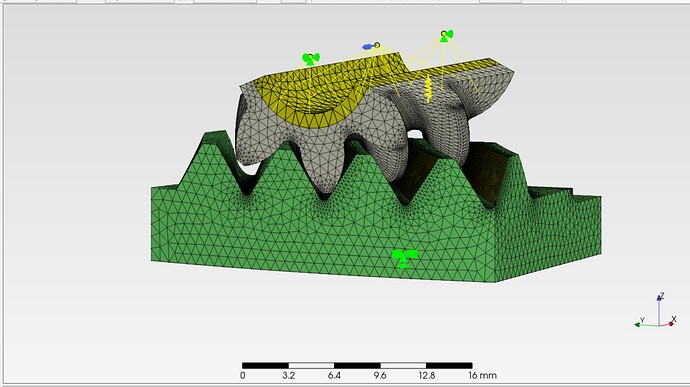Select the green fixed-support symbol on the rack base

[405, 258]
